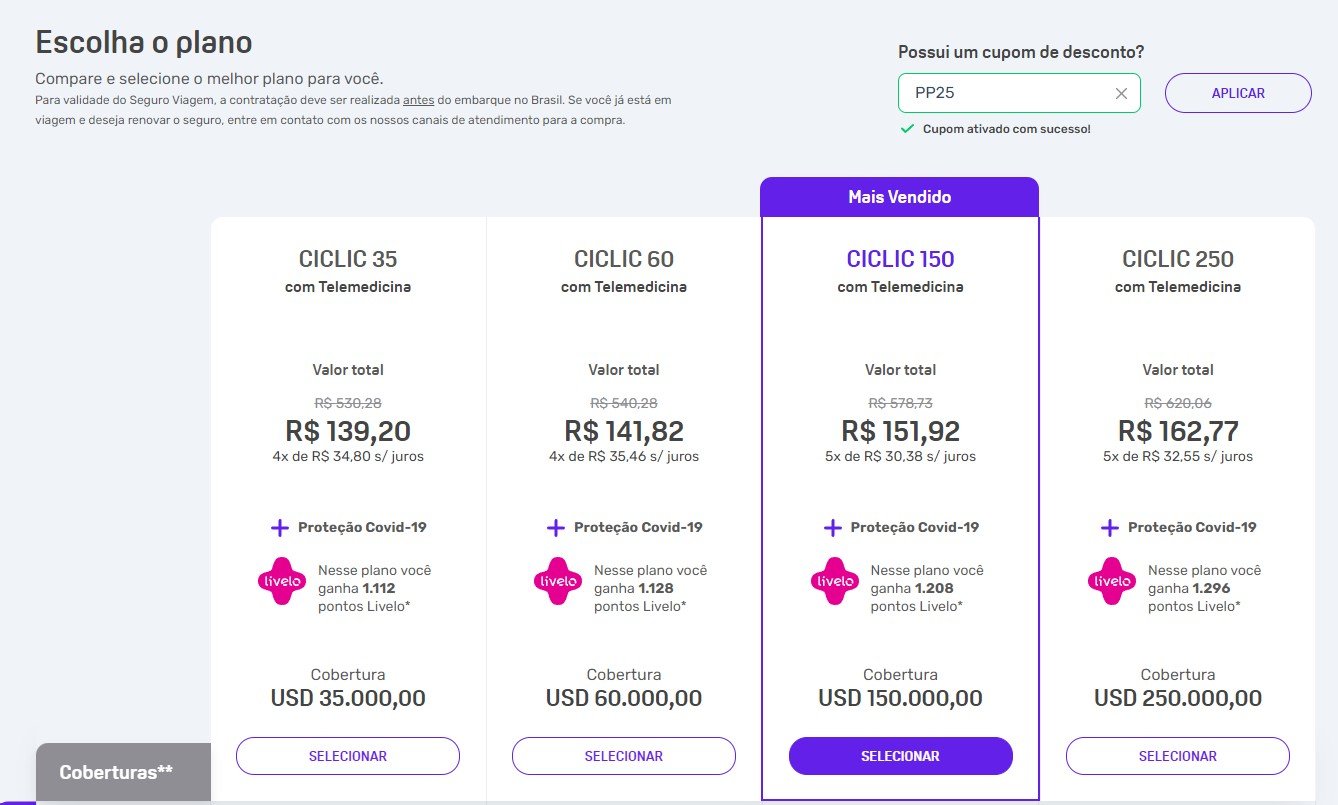
Task: Click the green coupon success checkmark
Action: click(907, 129)
